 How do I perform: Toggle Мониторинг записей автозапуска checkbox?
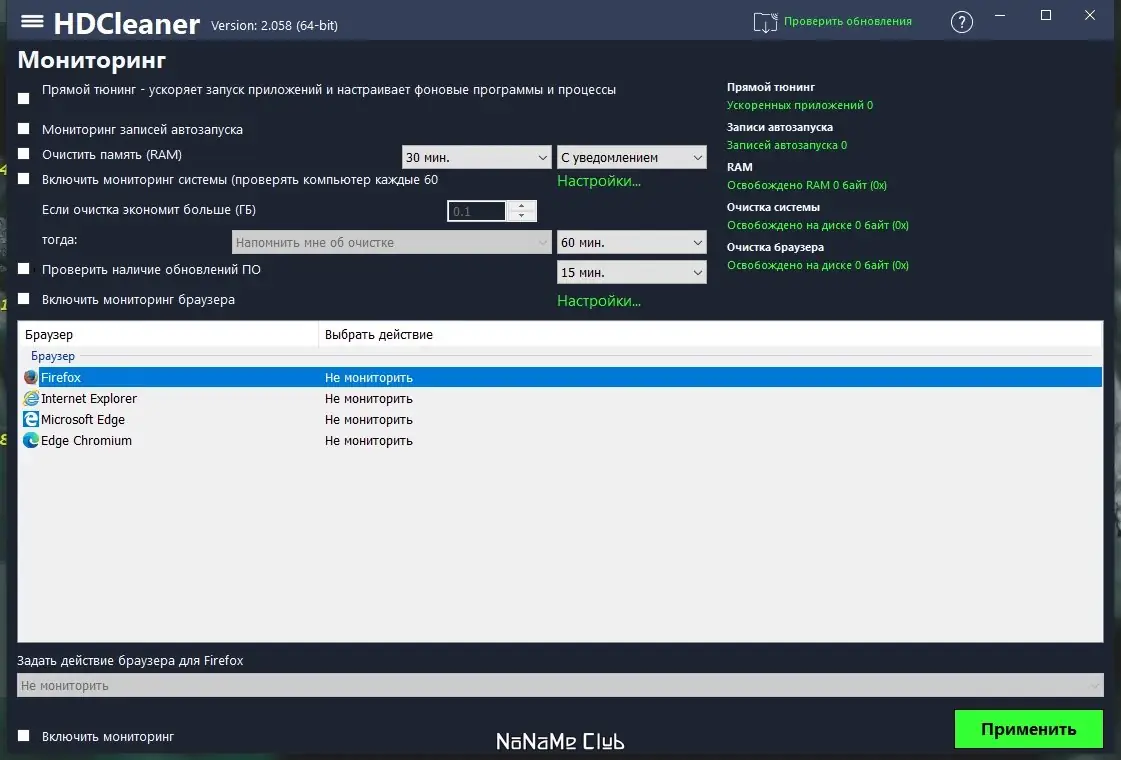point(24,129)
